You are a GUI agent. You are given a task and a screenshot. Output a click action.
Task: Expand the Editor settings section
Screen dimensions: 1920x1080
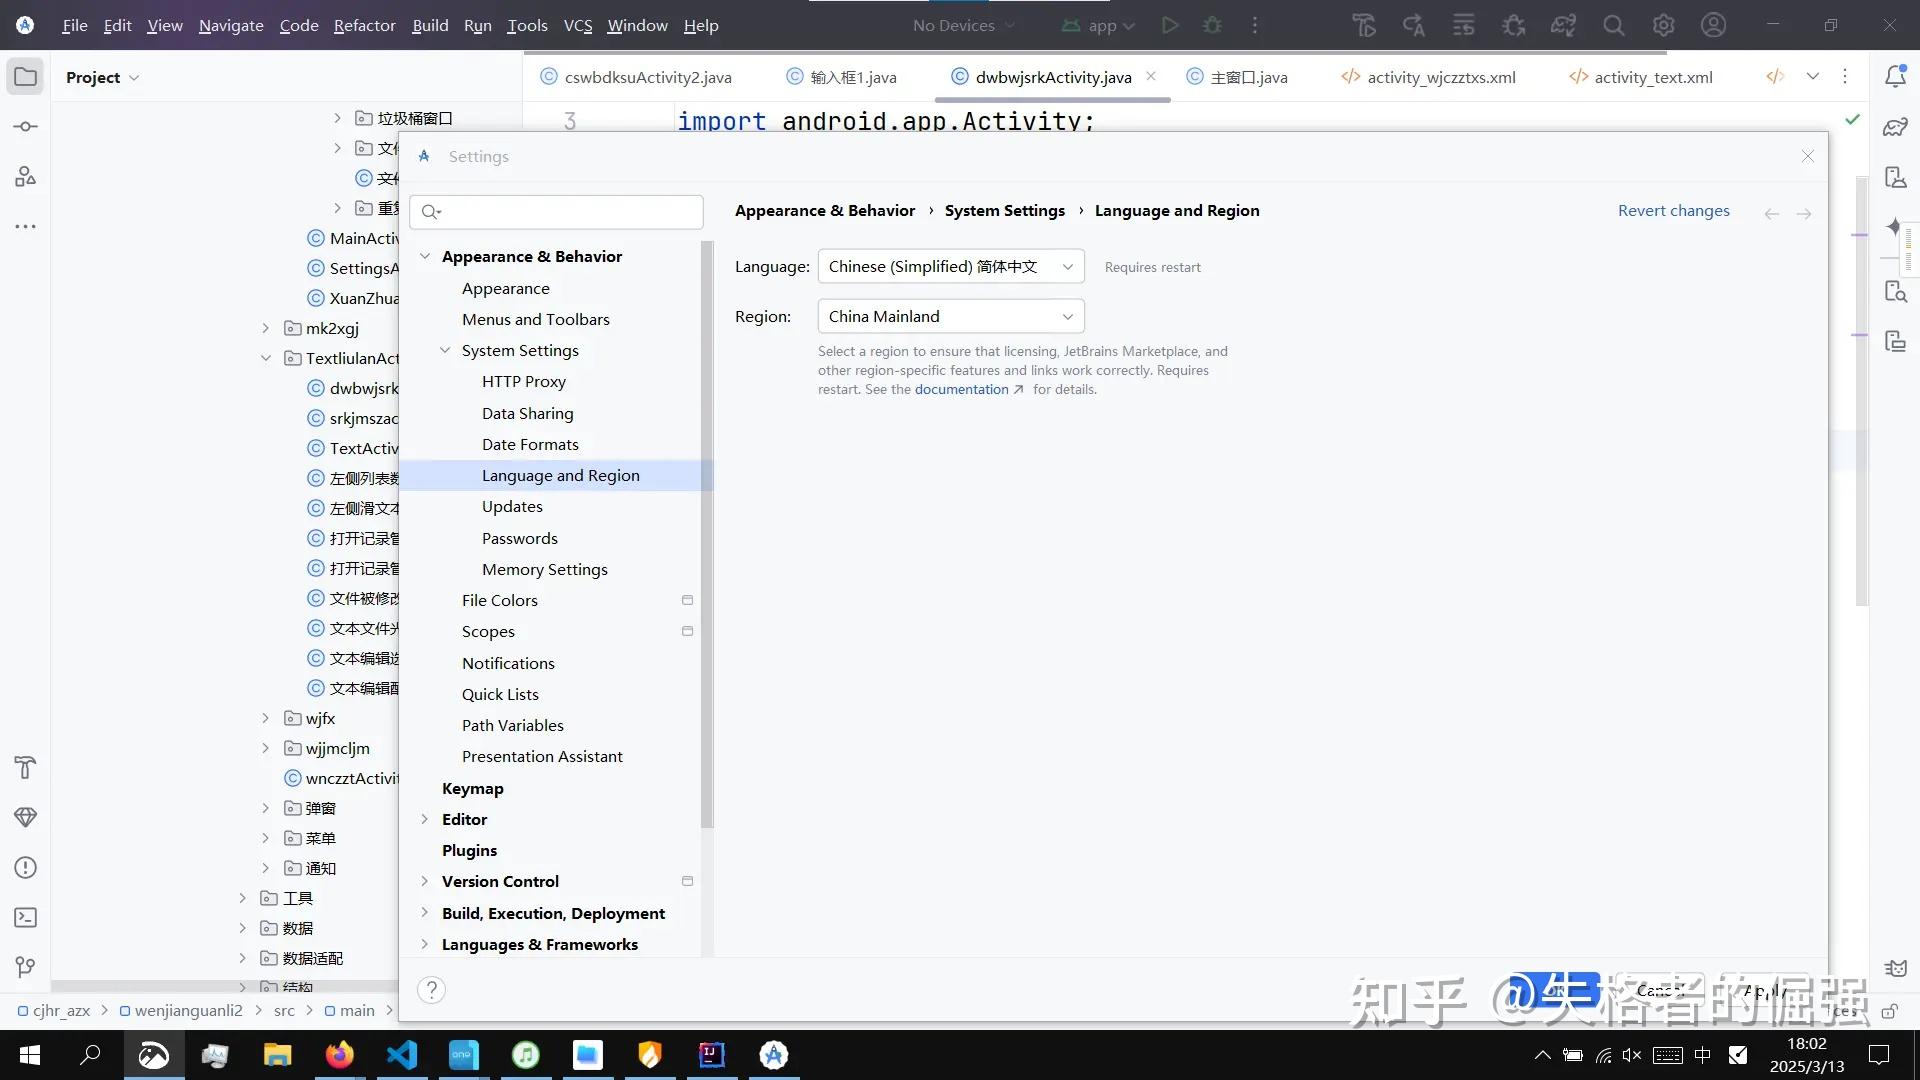424,819
